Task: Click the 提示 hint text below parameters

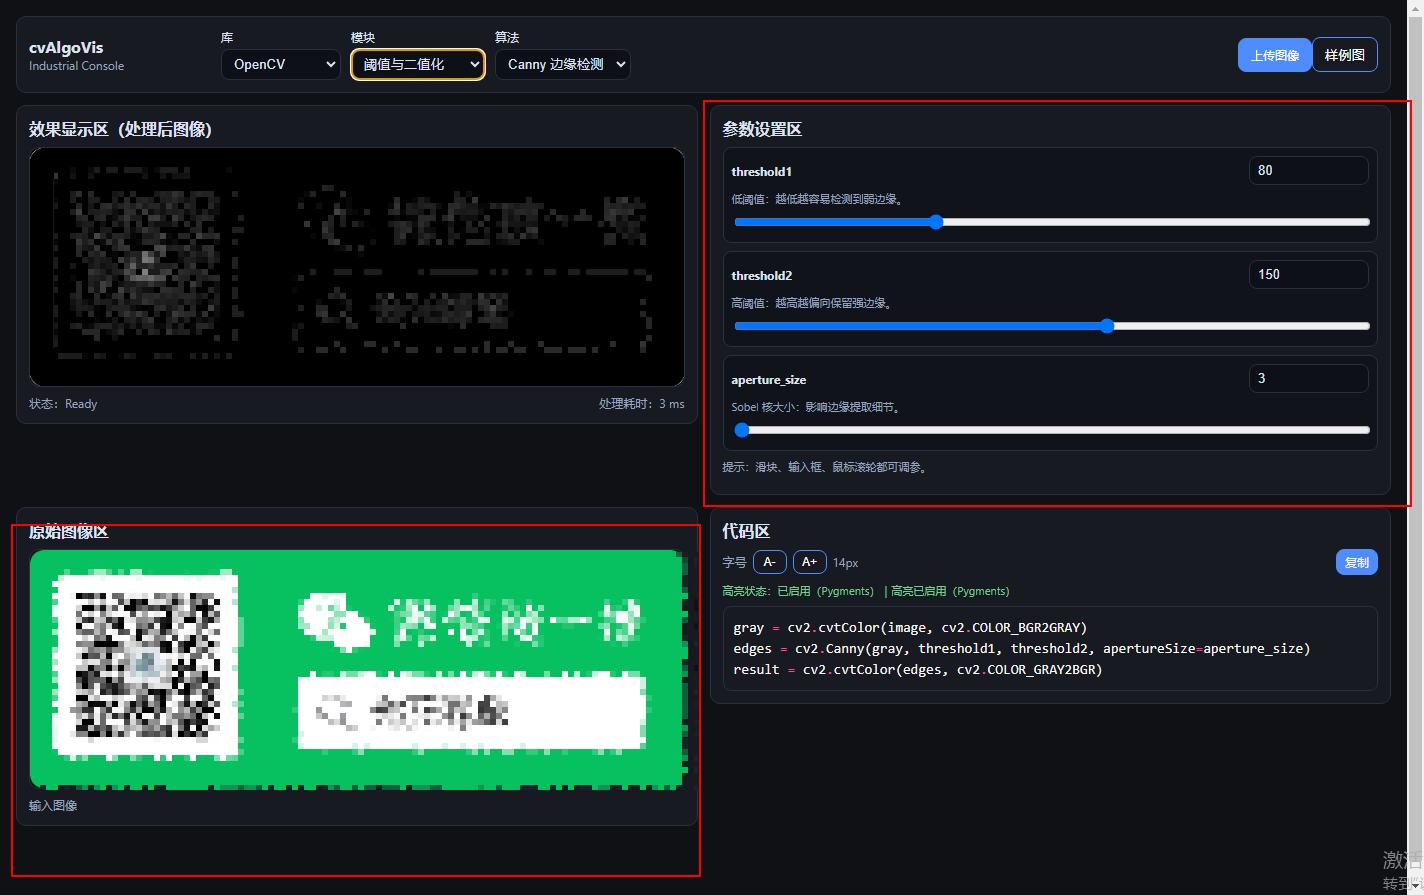Action: (x=827, y=467)
